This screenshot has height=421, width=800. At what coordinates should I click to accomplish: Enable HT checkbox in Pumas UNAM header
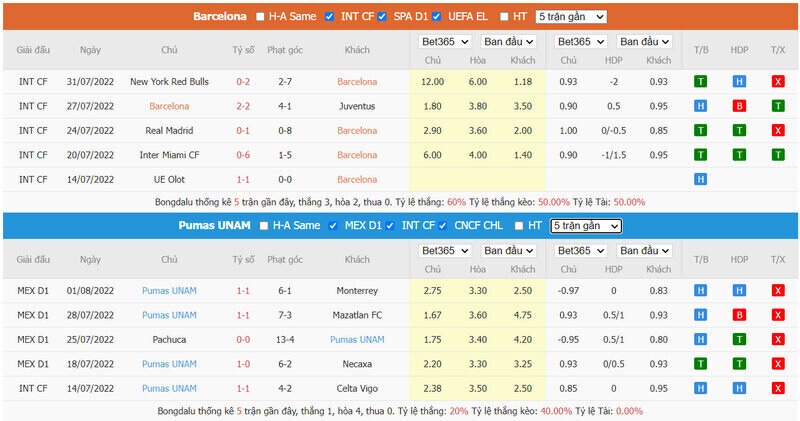pos(519,226)
